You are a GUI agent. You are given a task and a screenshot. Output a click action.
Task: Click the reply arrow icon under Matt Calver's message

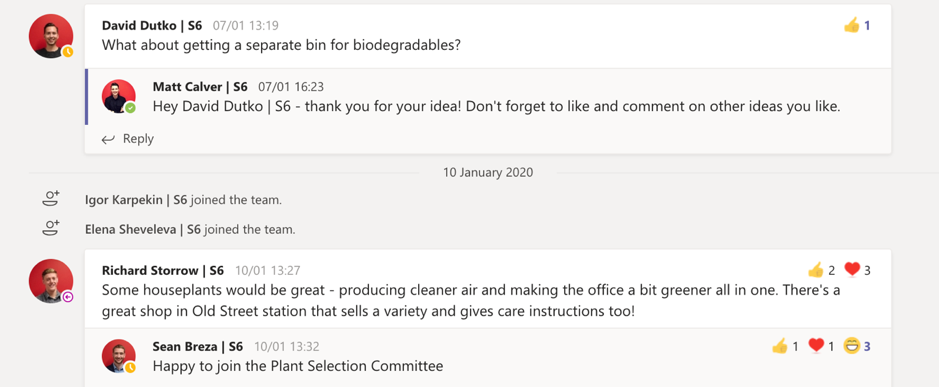coord(108,139)
